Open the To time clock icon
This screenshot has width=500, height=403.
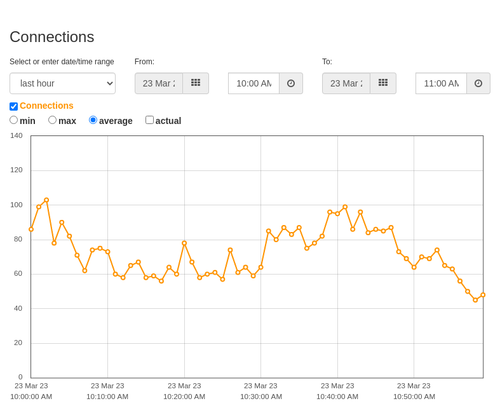pos(478,83)
